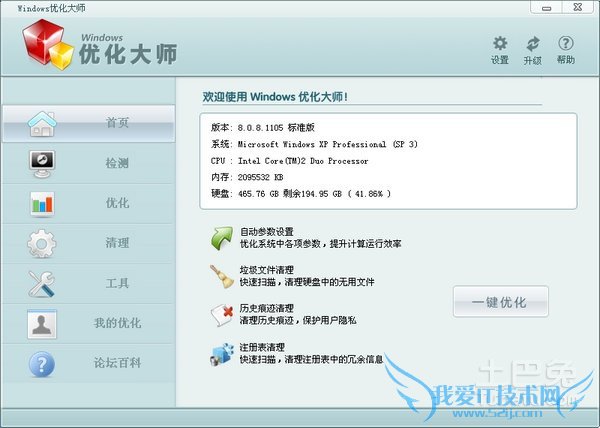This screenshot has height=428, width=600.
Task: Click the 设置 label in header
Action: [500, 60]
